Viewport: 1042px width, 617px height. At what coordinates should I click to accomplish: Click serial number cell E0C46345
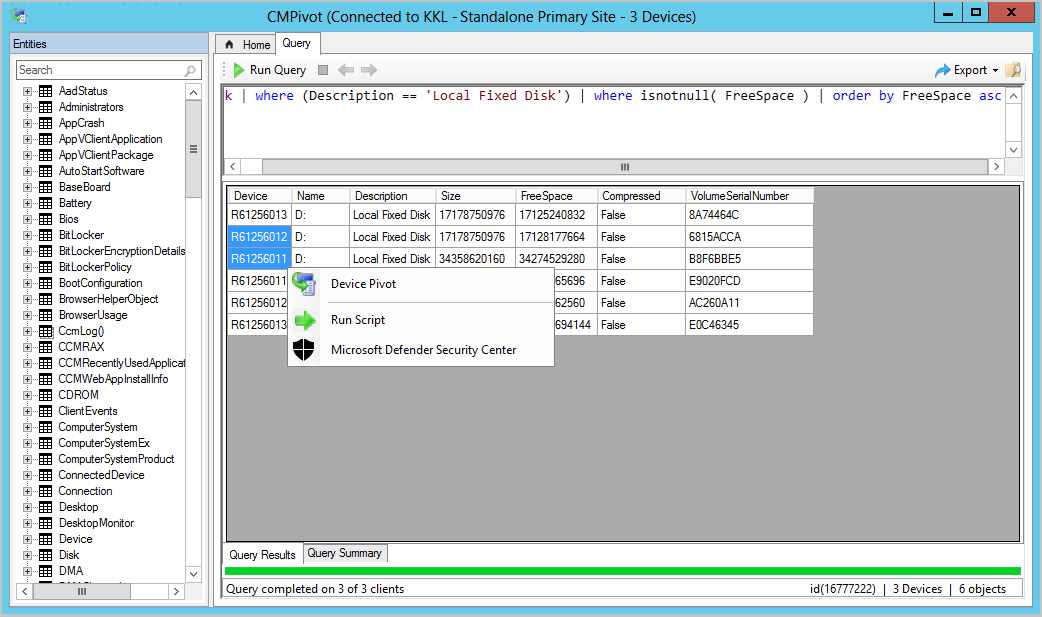[749, 324]
